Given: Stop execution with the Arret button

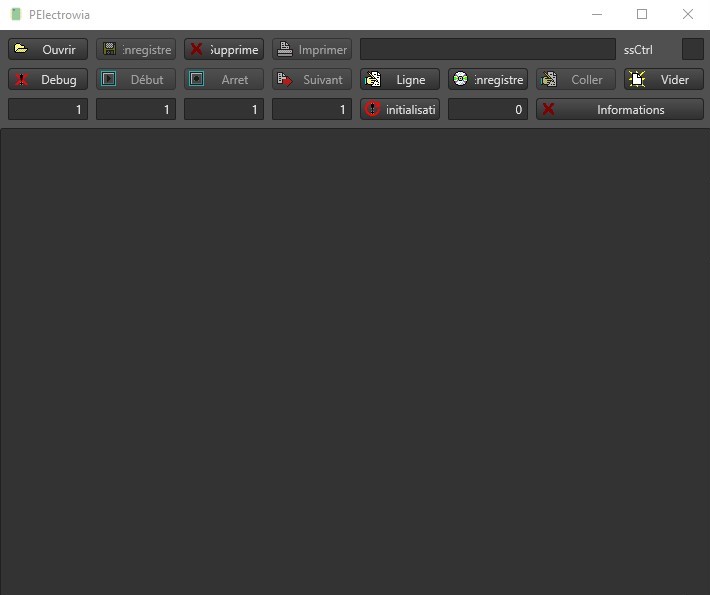Looking at the screenshot, I should (x=224, y=79).
